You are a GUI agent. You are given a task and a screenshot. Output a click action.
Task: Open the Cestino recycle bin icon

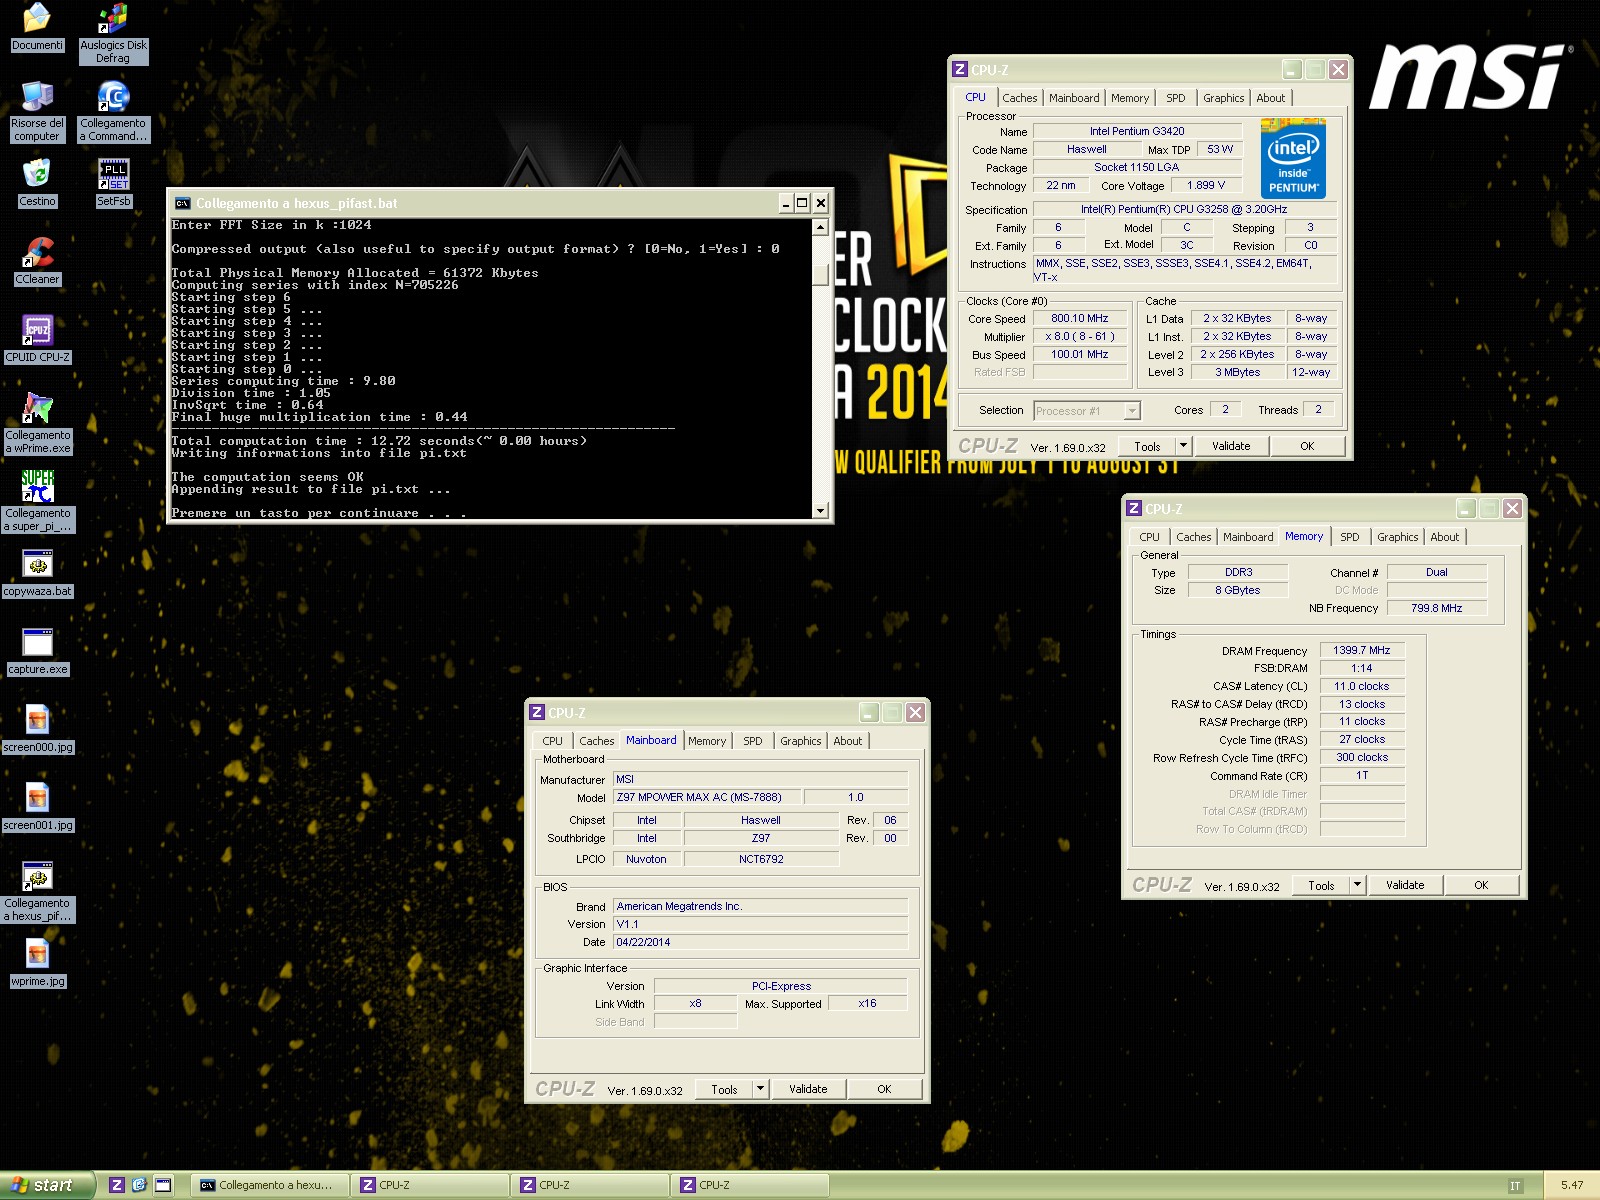[x=37, y=174]
